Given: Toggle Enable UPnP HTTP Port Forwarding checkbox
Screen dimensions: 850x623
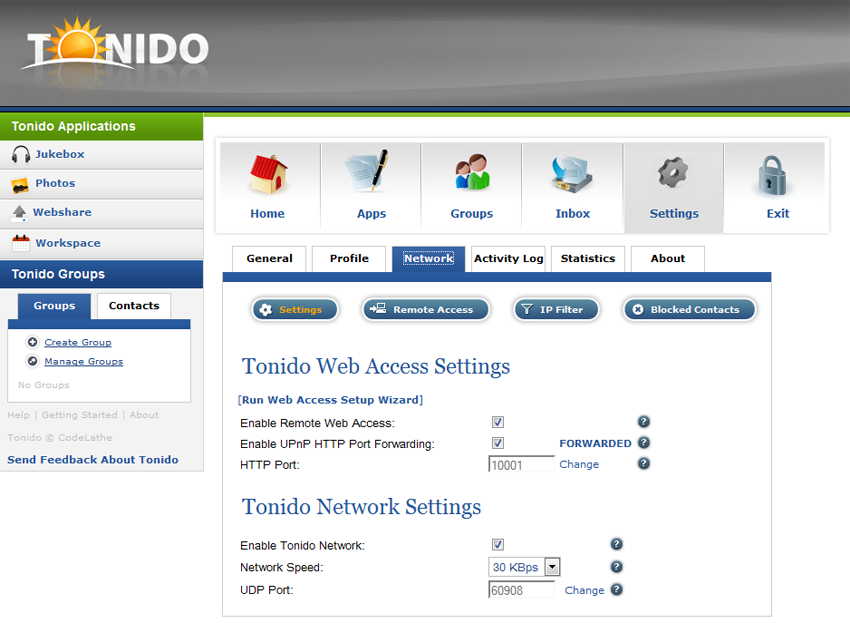Looking at the screenshot, I should 498,443.
